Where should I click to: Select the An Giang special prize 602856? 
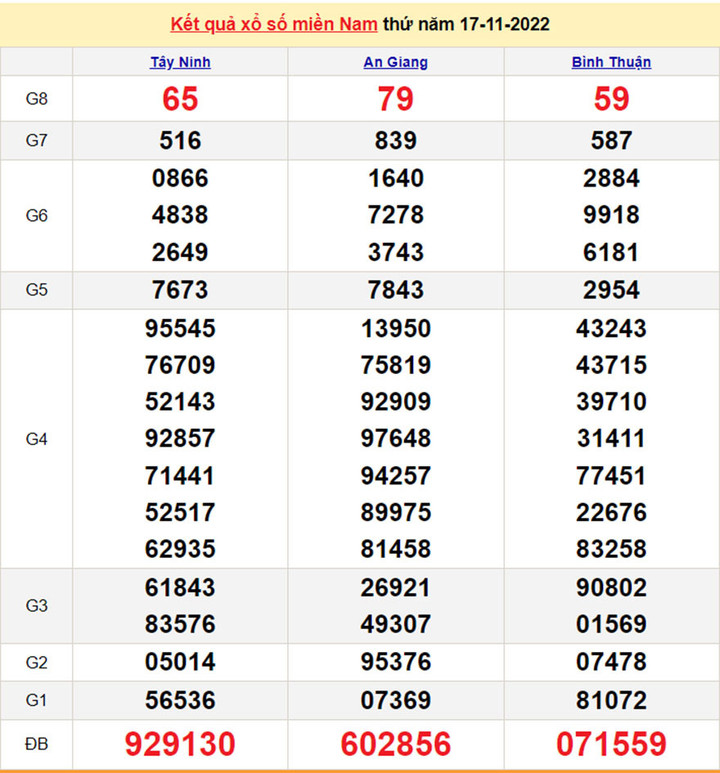(396, 744)
